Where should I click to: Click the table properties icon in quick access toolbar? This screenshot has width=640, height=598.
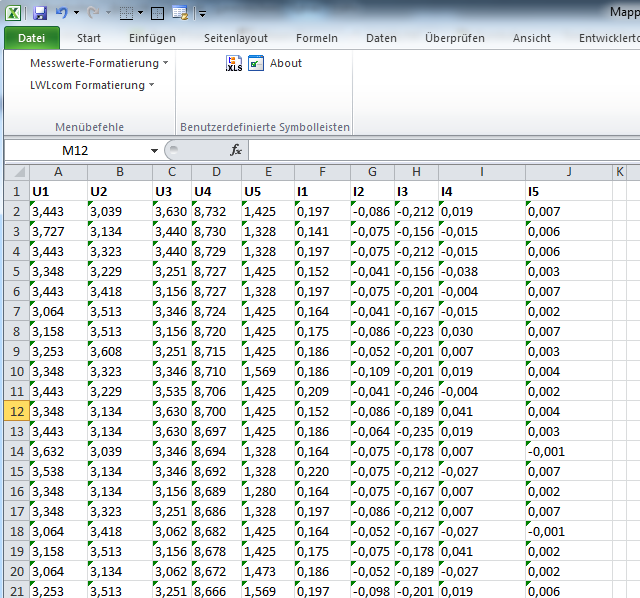[180, 13]
